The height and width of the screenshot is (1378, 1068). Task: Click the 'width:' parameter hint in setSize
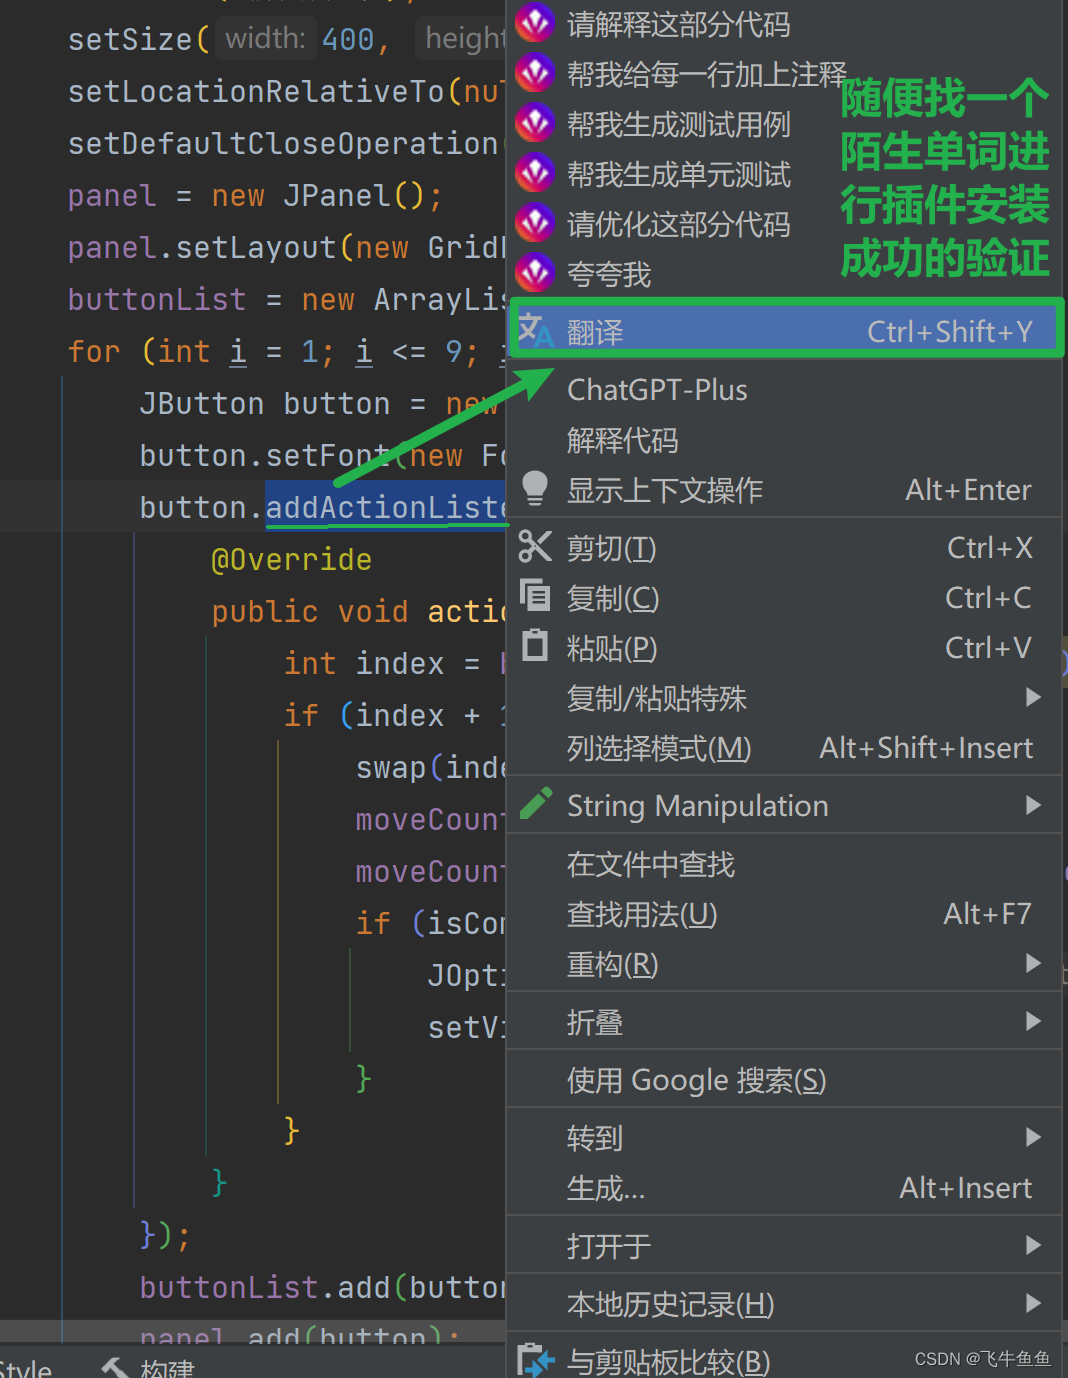pyautogui.click(x=265, y=38)
